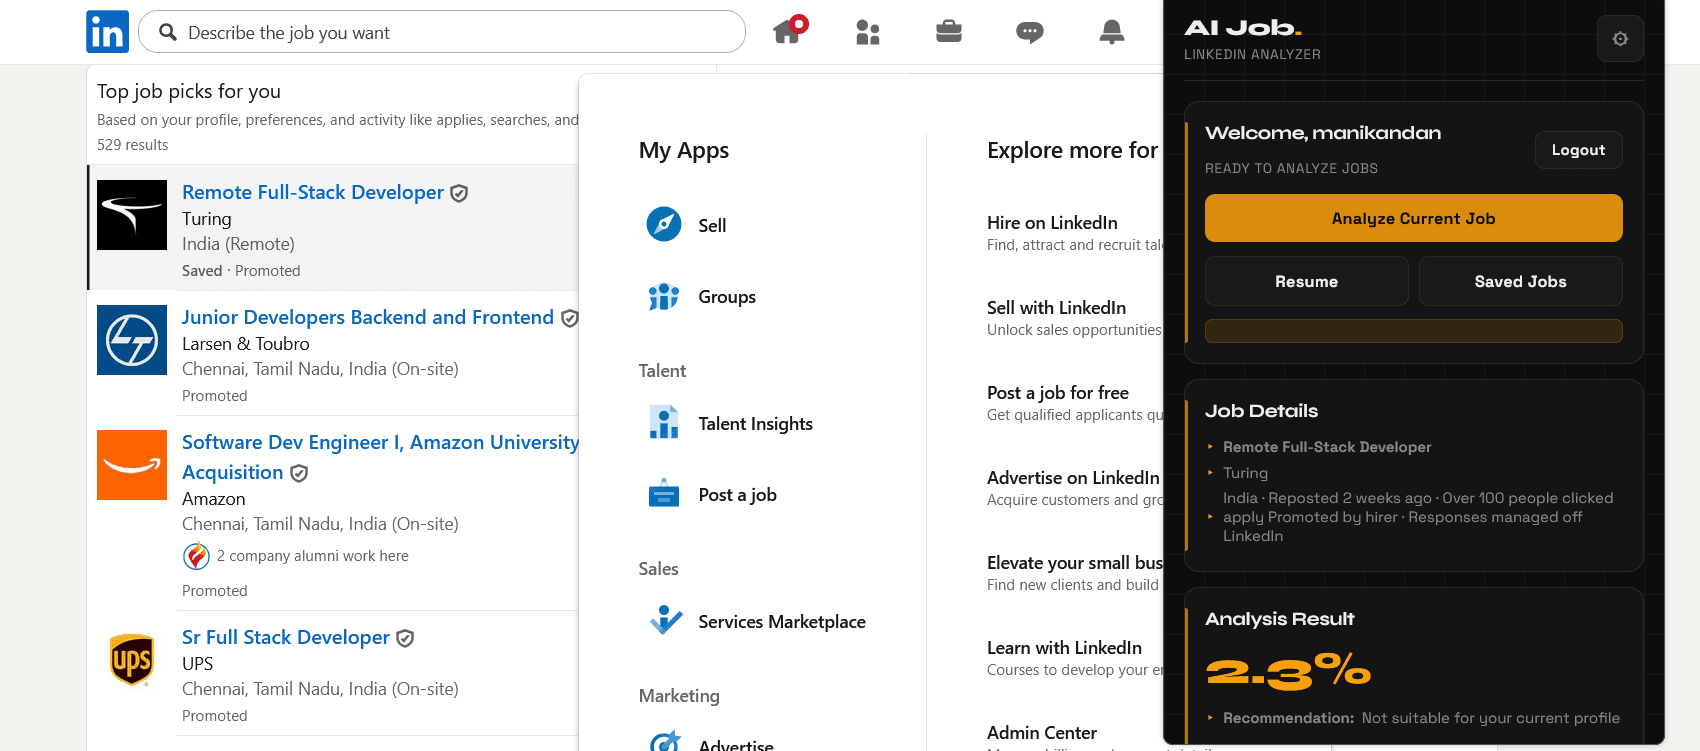Click the Post a job briefcase icon
This screenshot has height=751, width=1700.
[x=664, y=494]
